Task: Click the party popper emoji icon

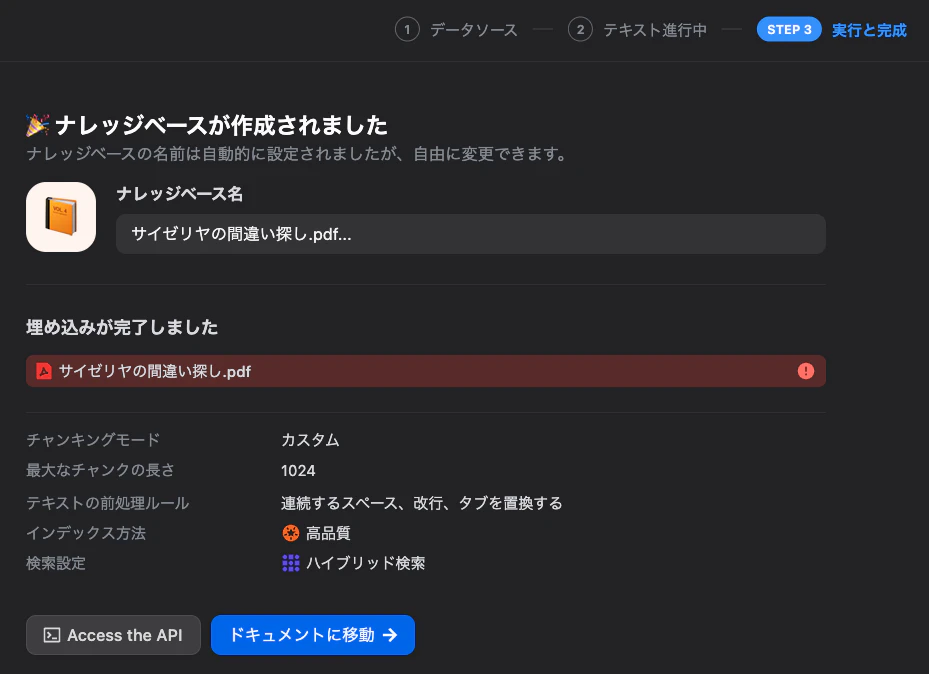Action: (x=37, y=126)
